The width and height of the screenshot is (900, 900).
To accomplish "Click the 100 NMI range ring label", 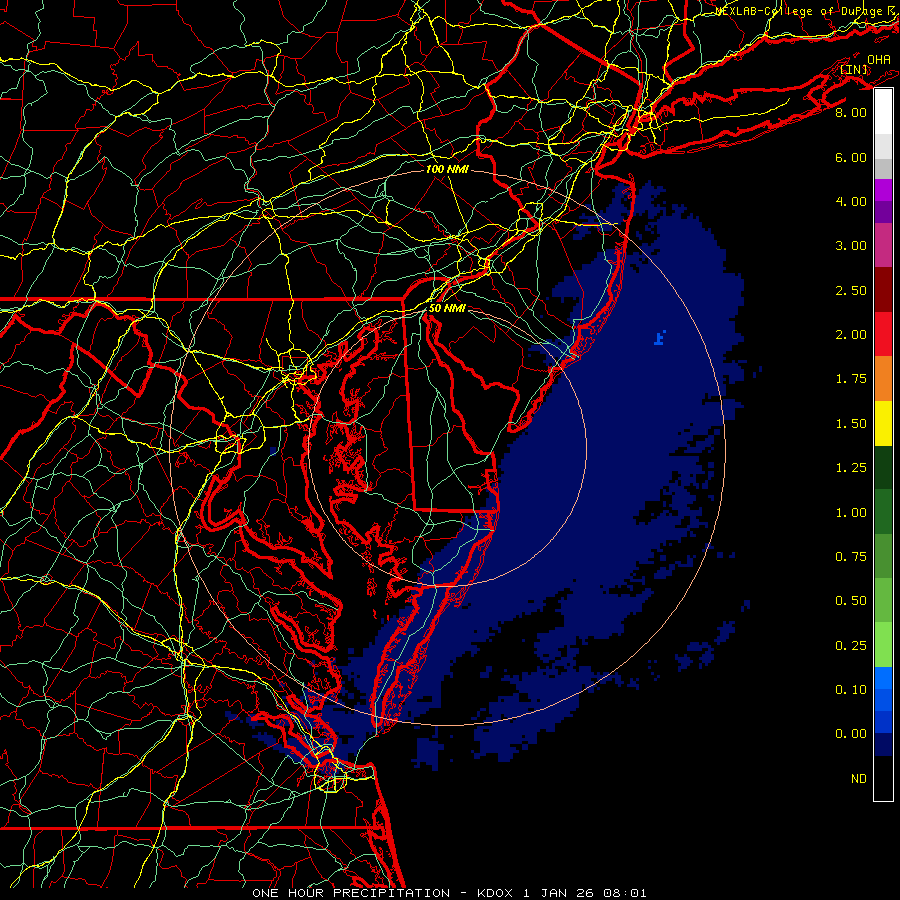I will (447, 169).
